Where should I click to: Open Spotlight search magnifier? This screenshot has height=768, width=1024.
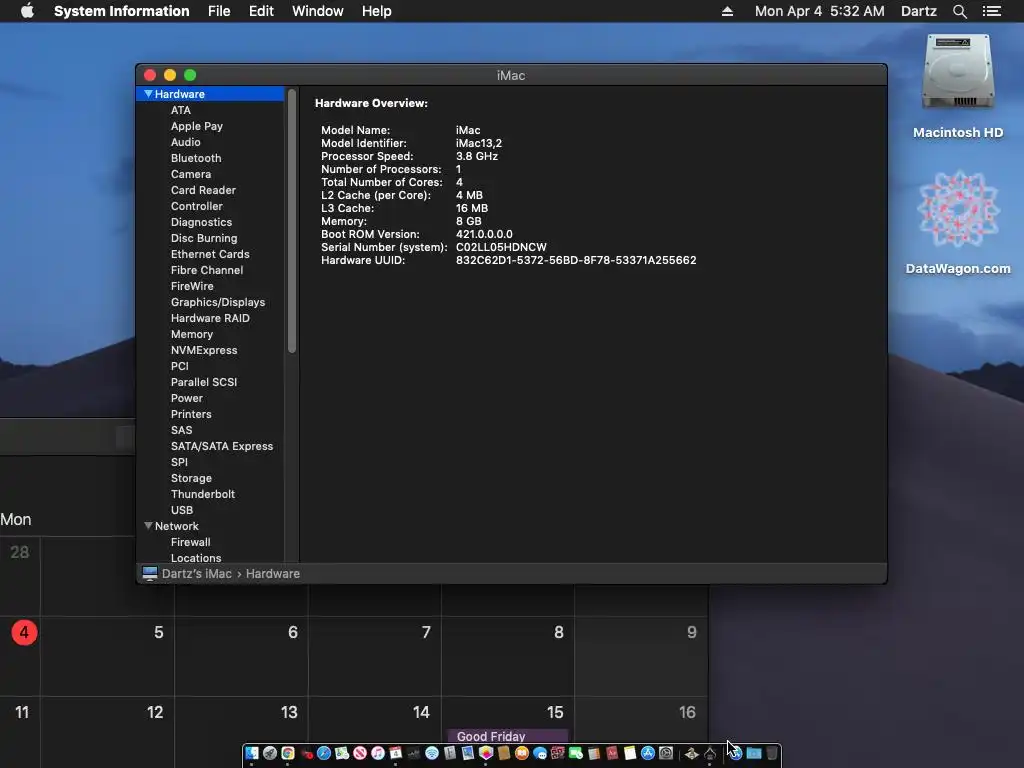click(959, 11)
